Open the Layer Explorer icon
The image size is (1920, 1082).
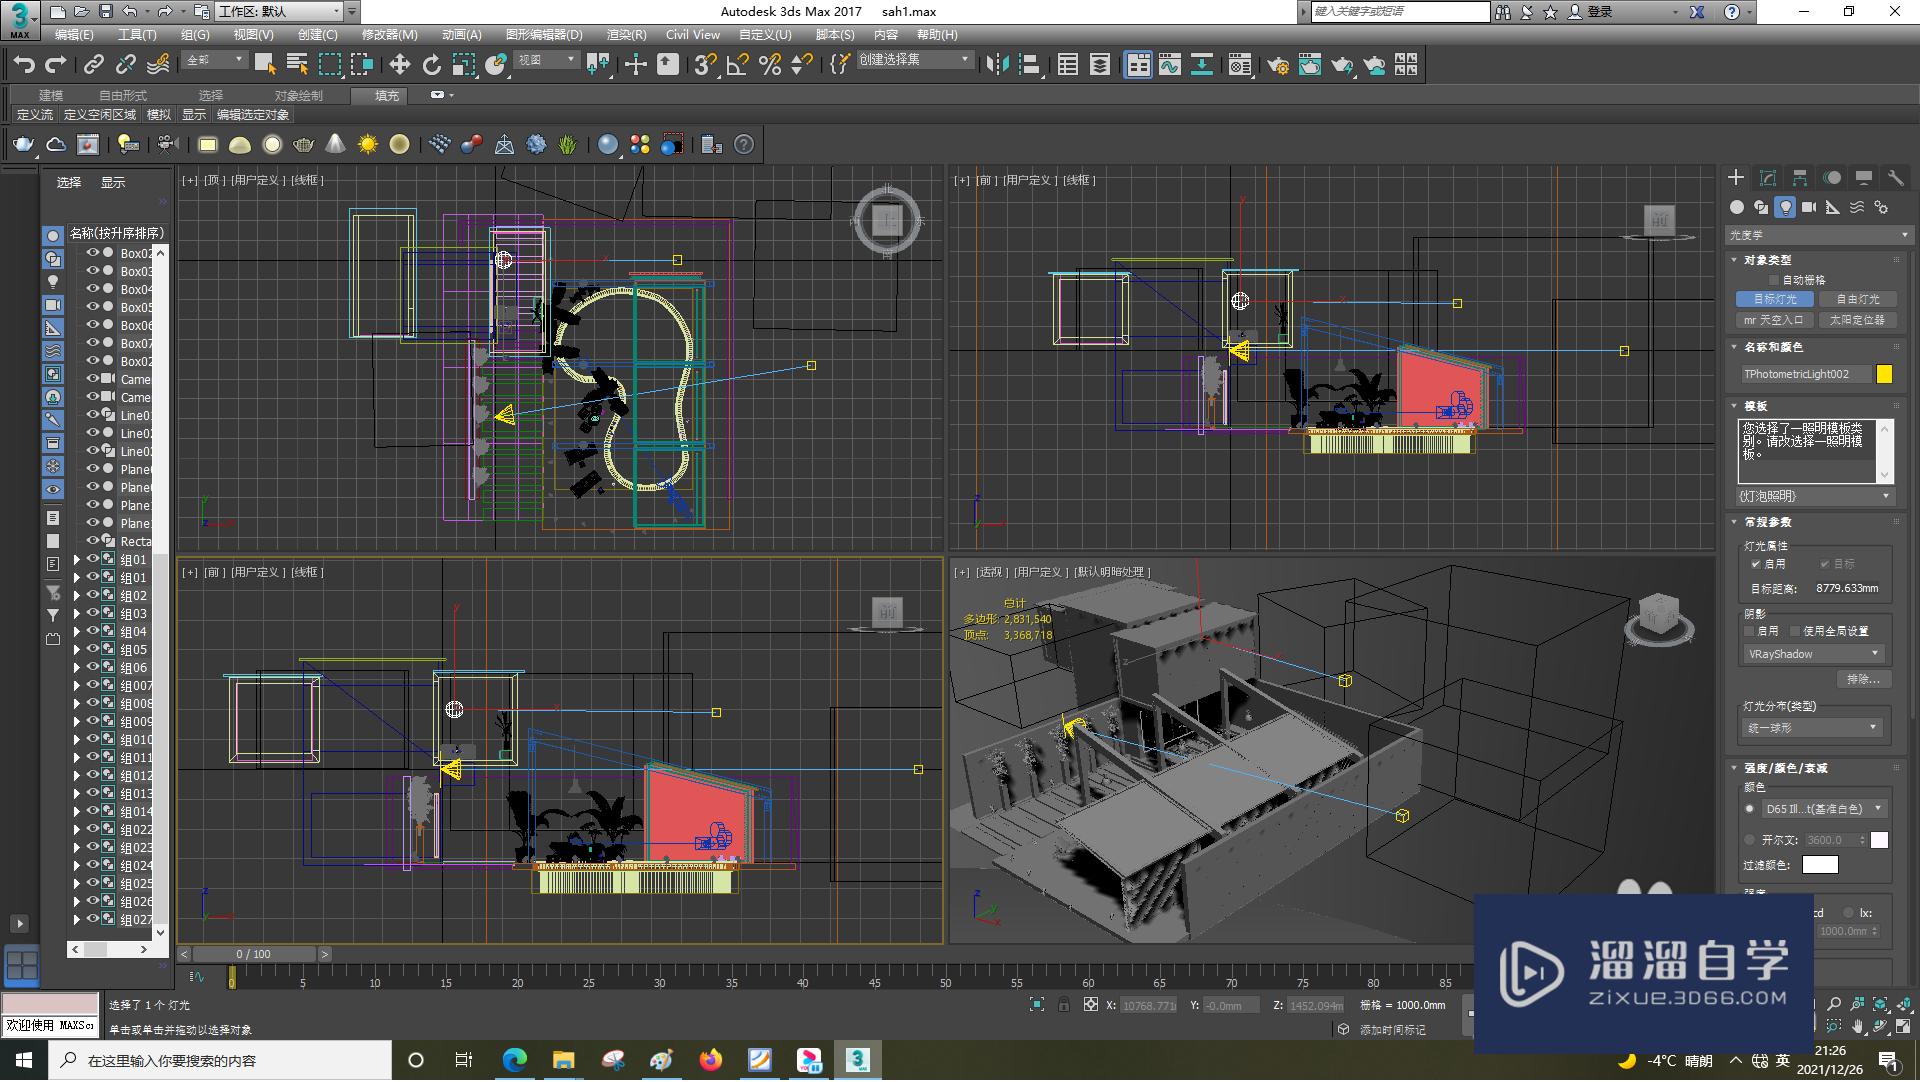point(1100,65)
